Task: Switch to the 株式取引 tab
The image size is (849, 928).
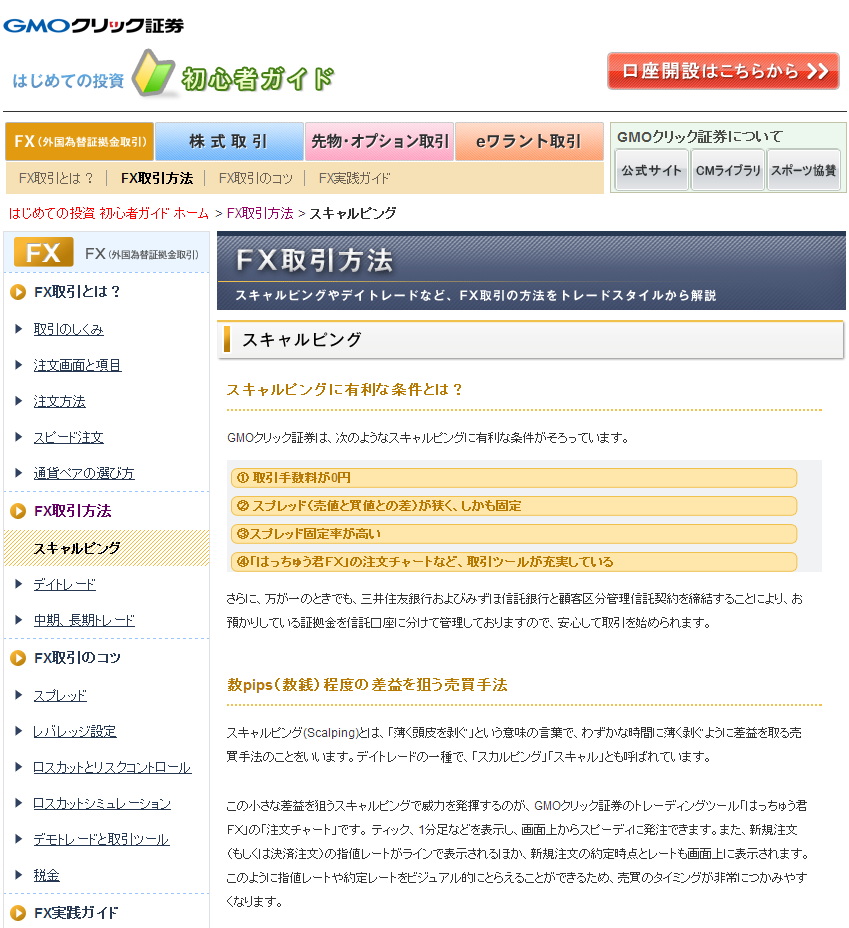Action: (230, 141)
